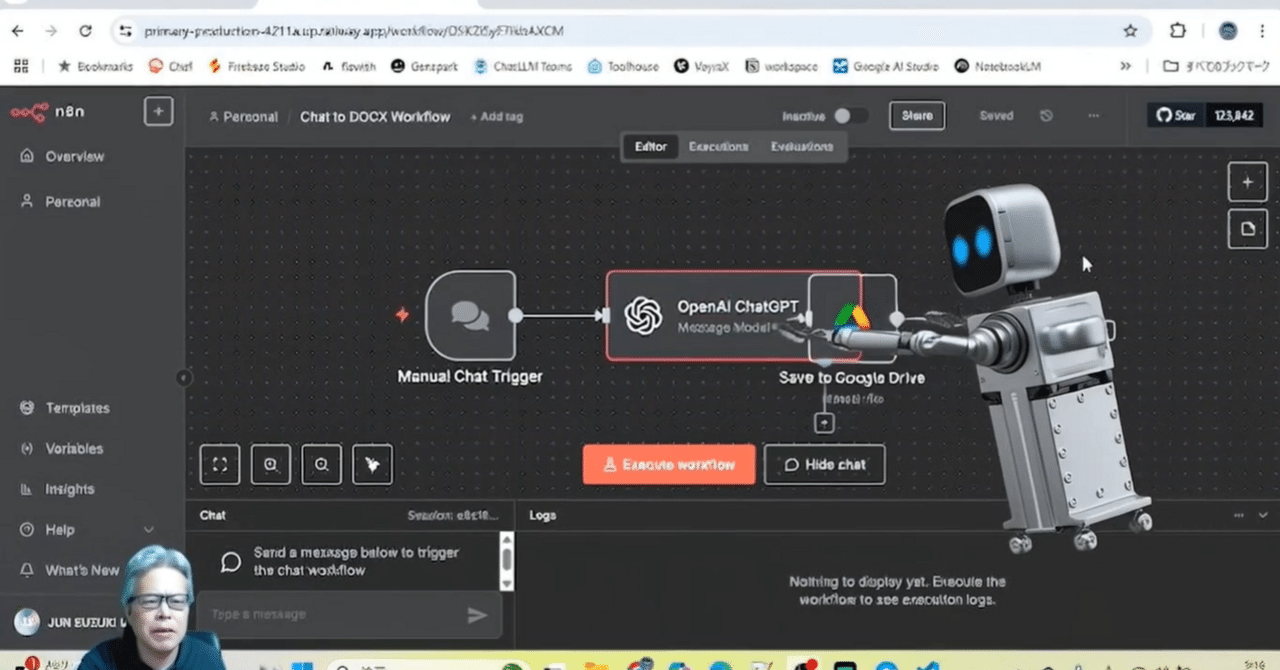
Task: Zoom in using the magnifier plus icon
Action: click(x=270, y=464)
